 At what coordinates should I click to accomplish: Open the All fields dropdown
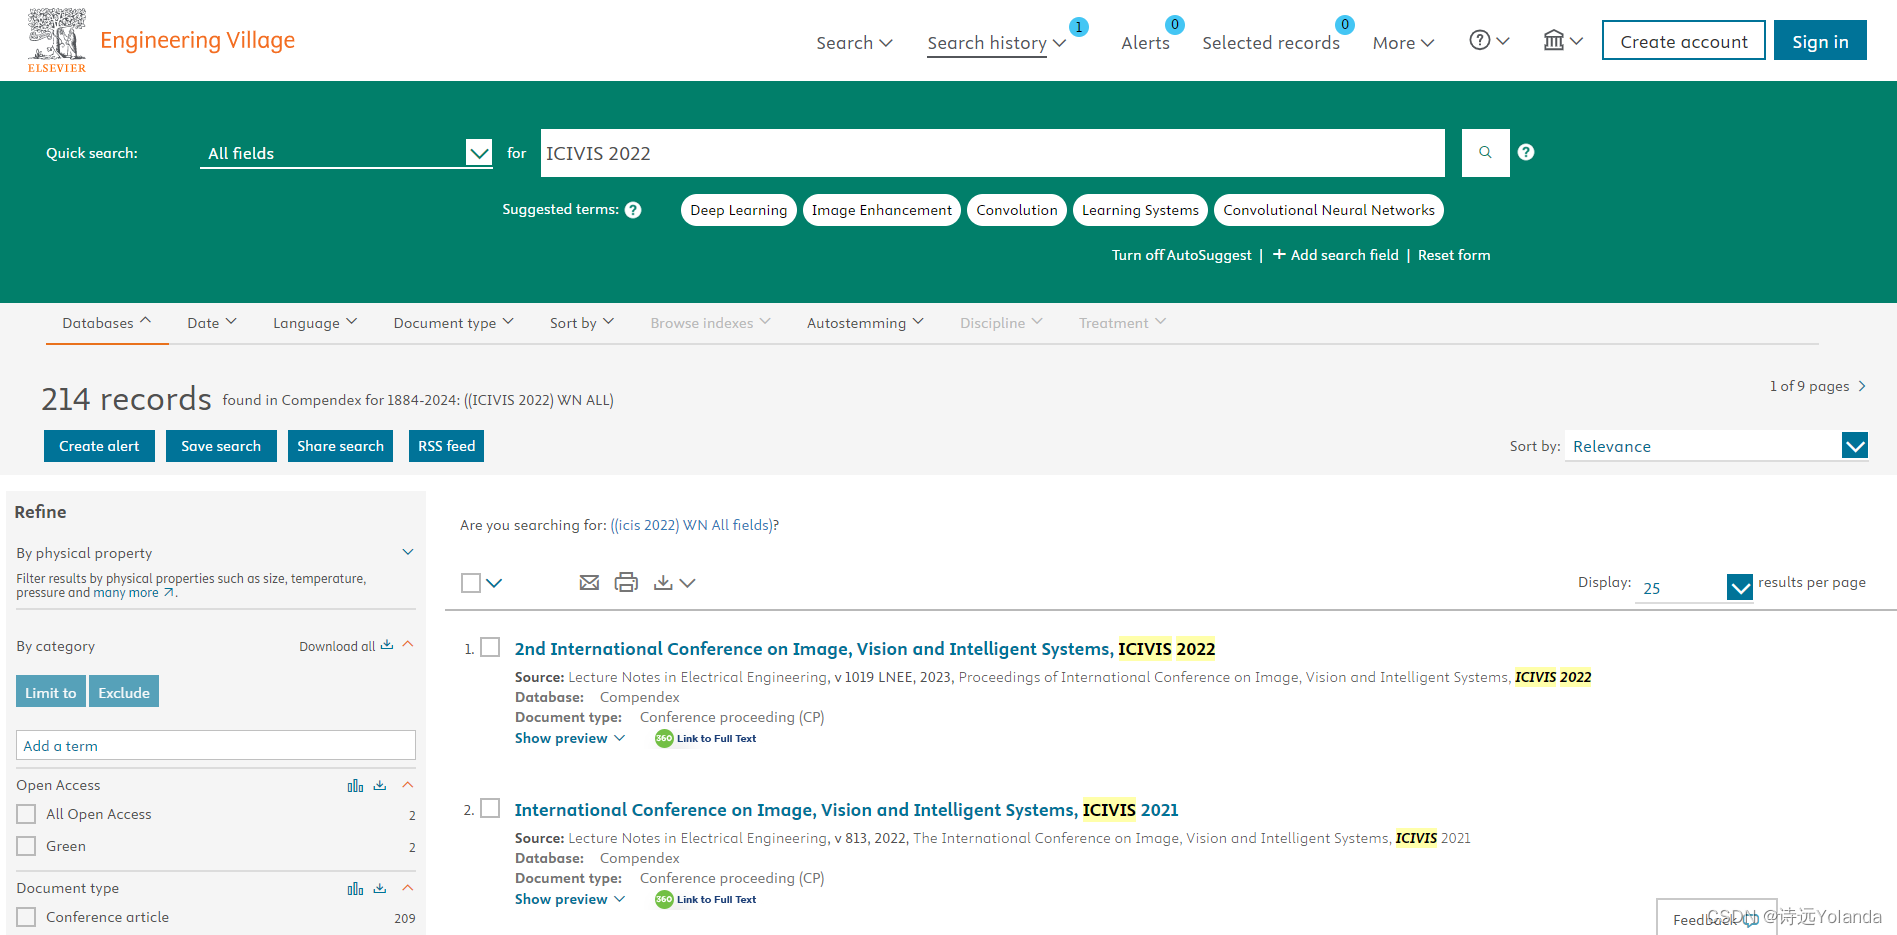(x=346, y=153)
